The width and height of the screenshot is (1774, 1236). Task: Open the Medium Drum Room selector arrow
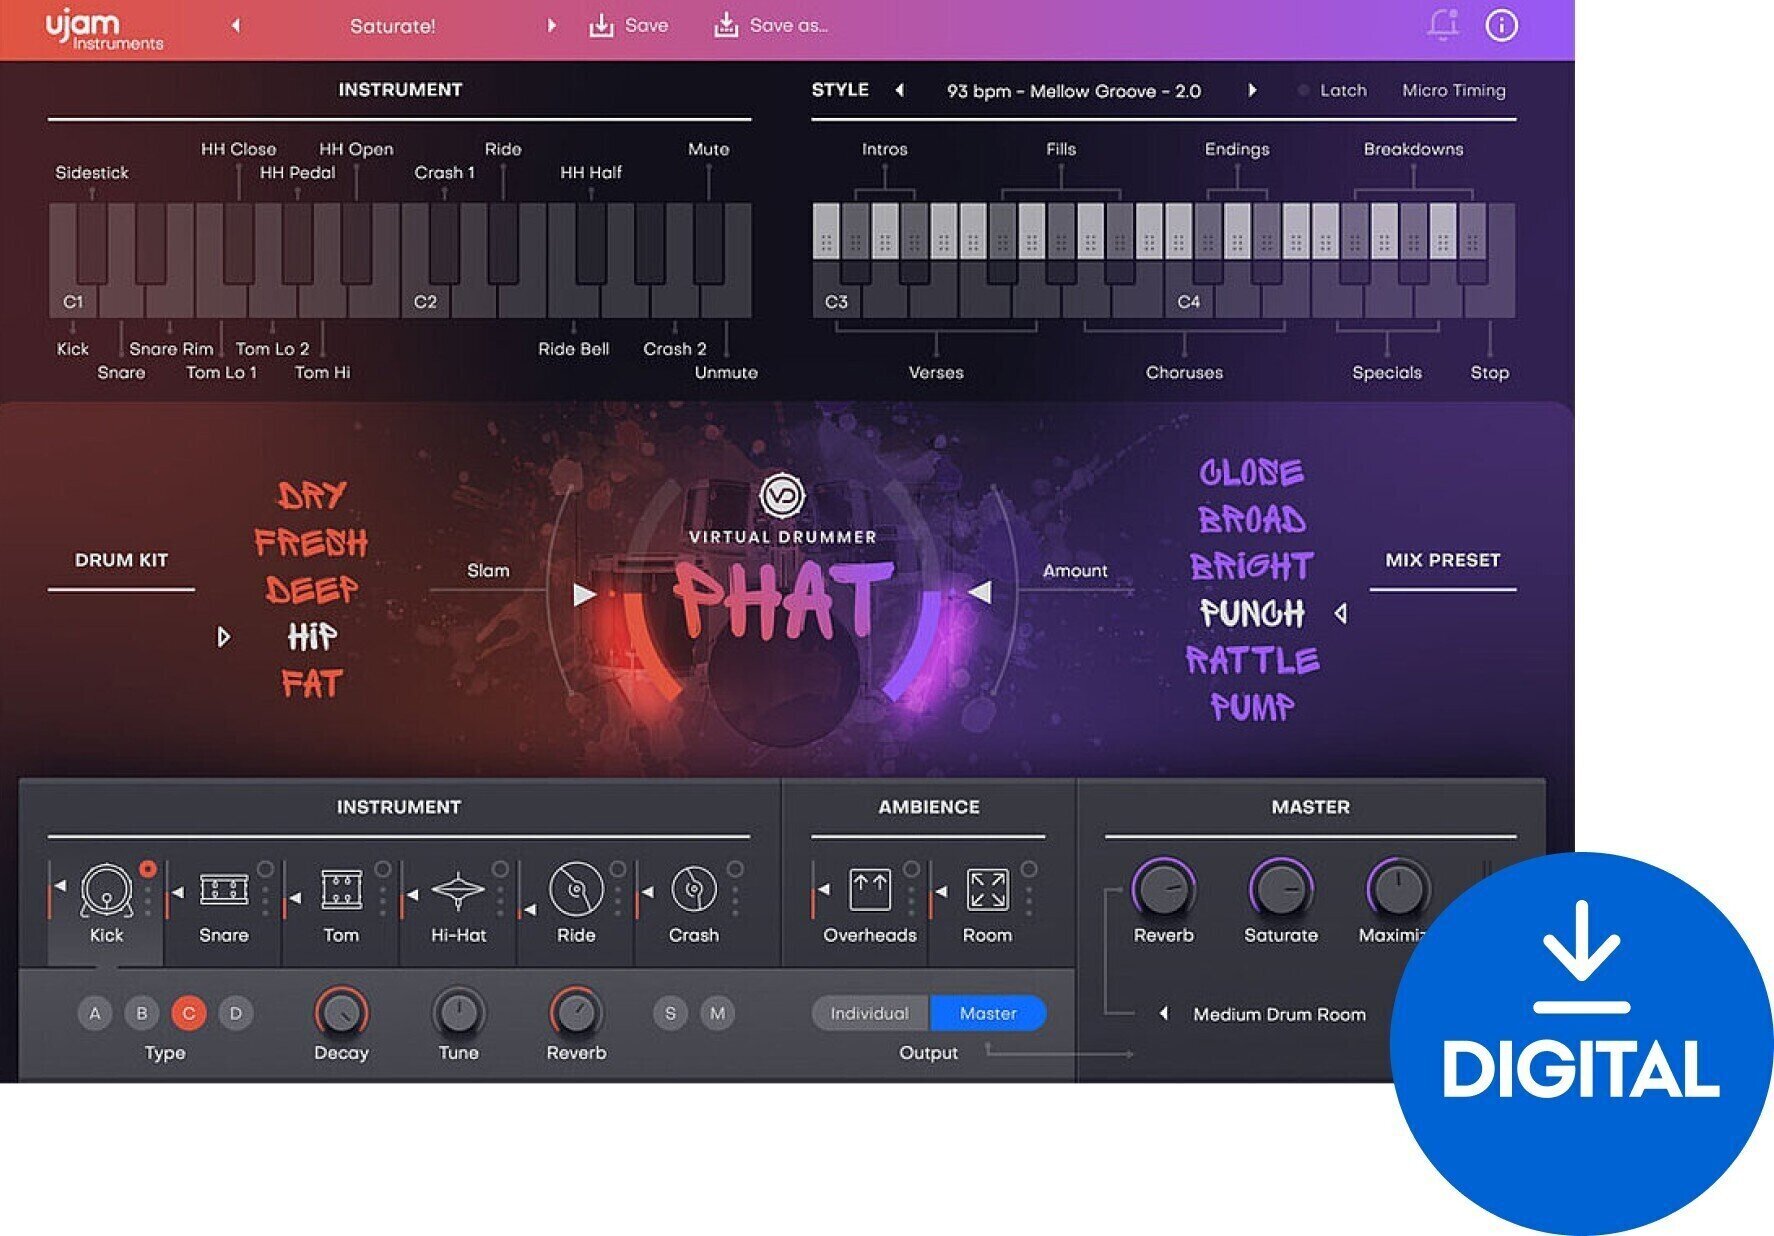1163,1013
